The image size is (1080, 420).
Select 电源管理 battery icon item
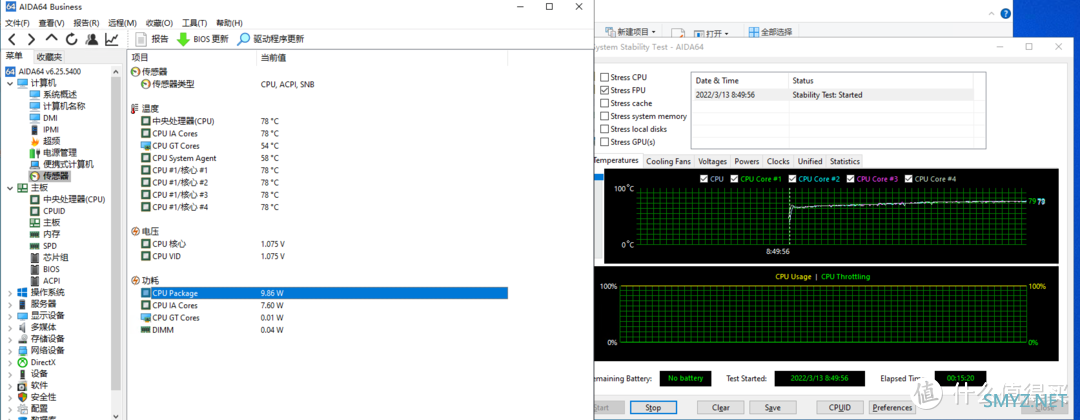point(53,153)
